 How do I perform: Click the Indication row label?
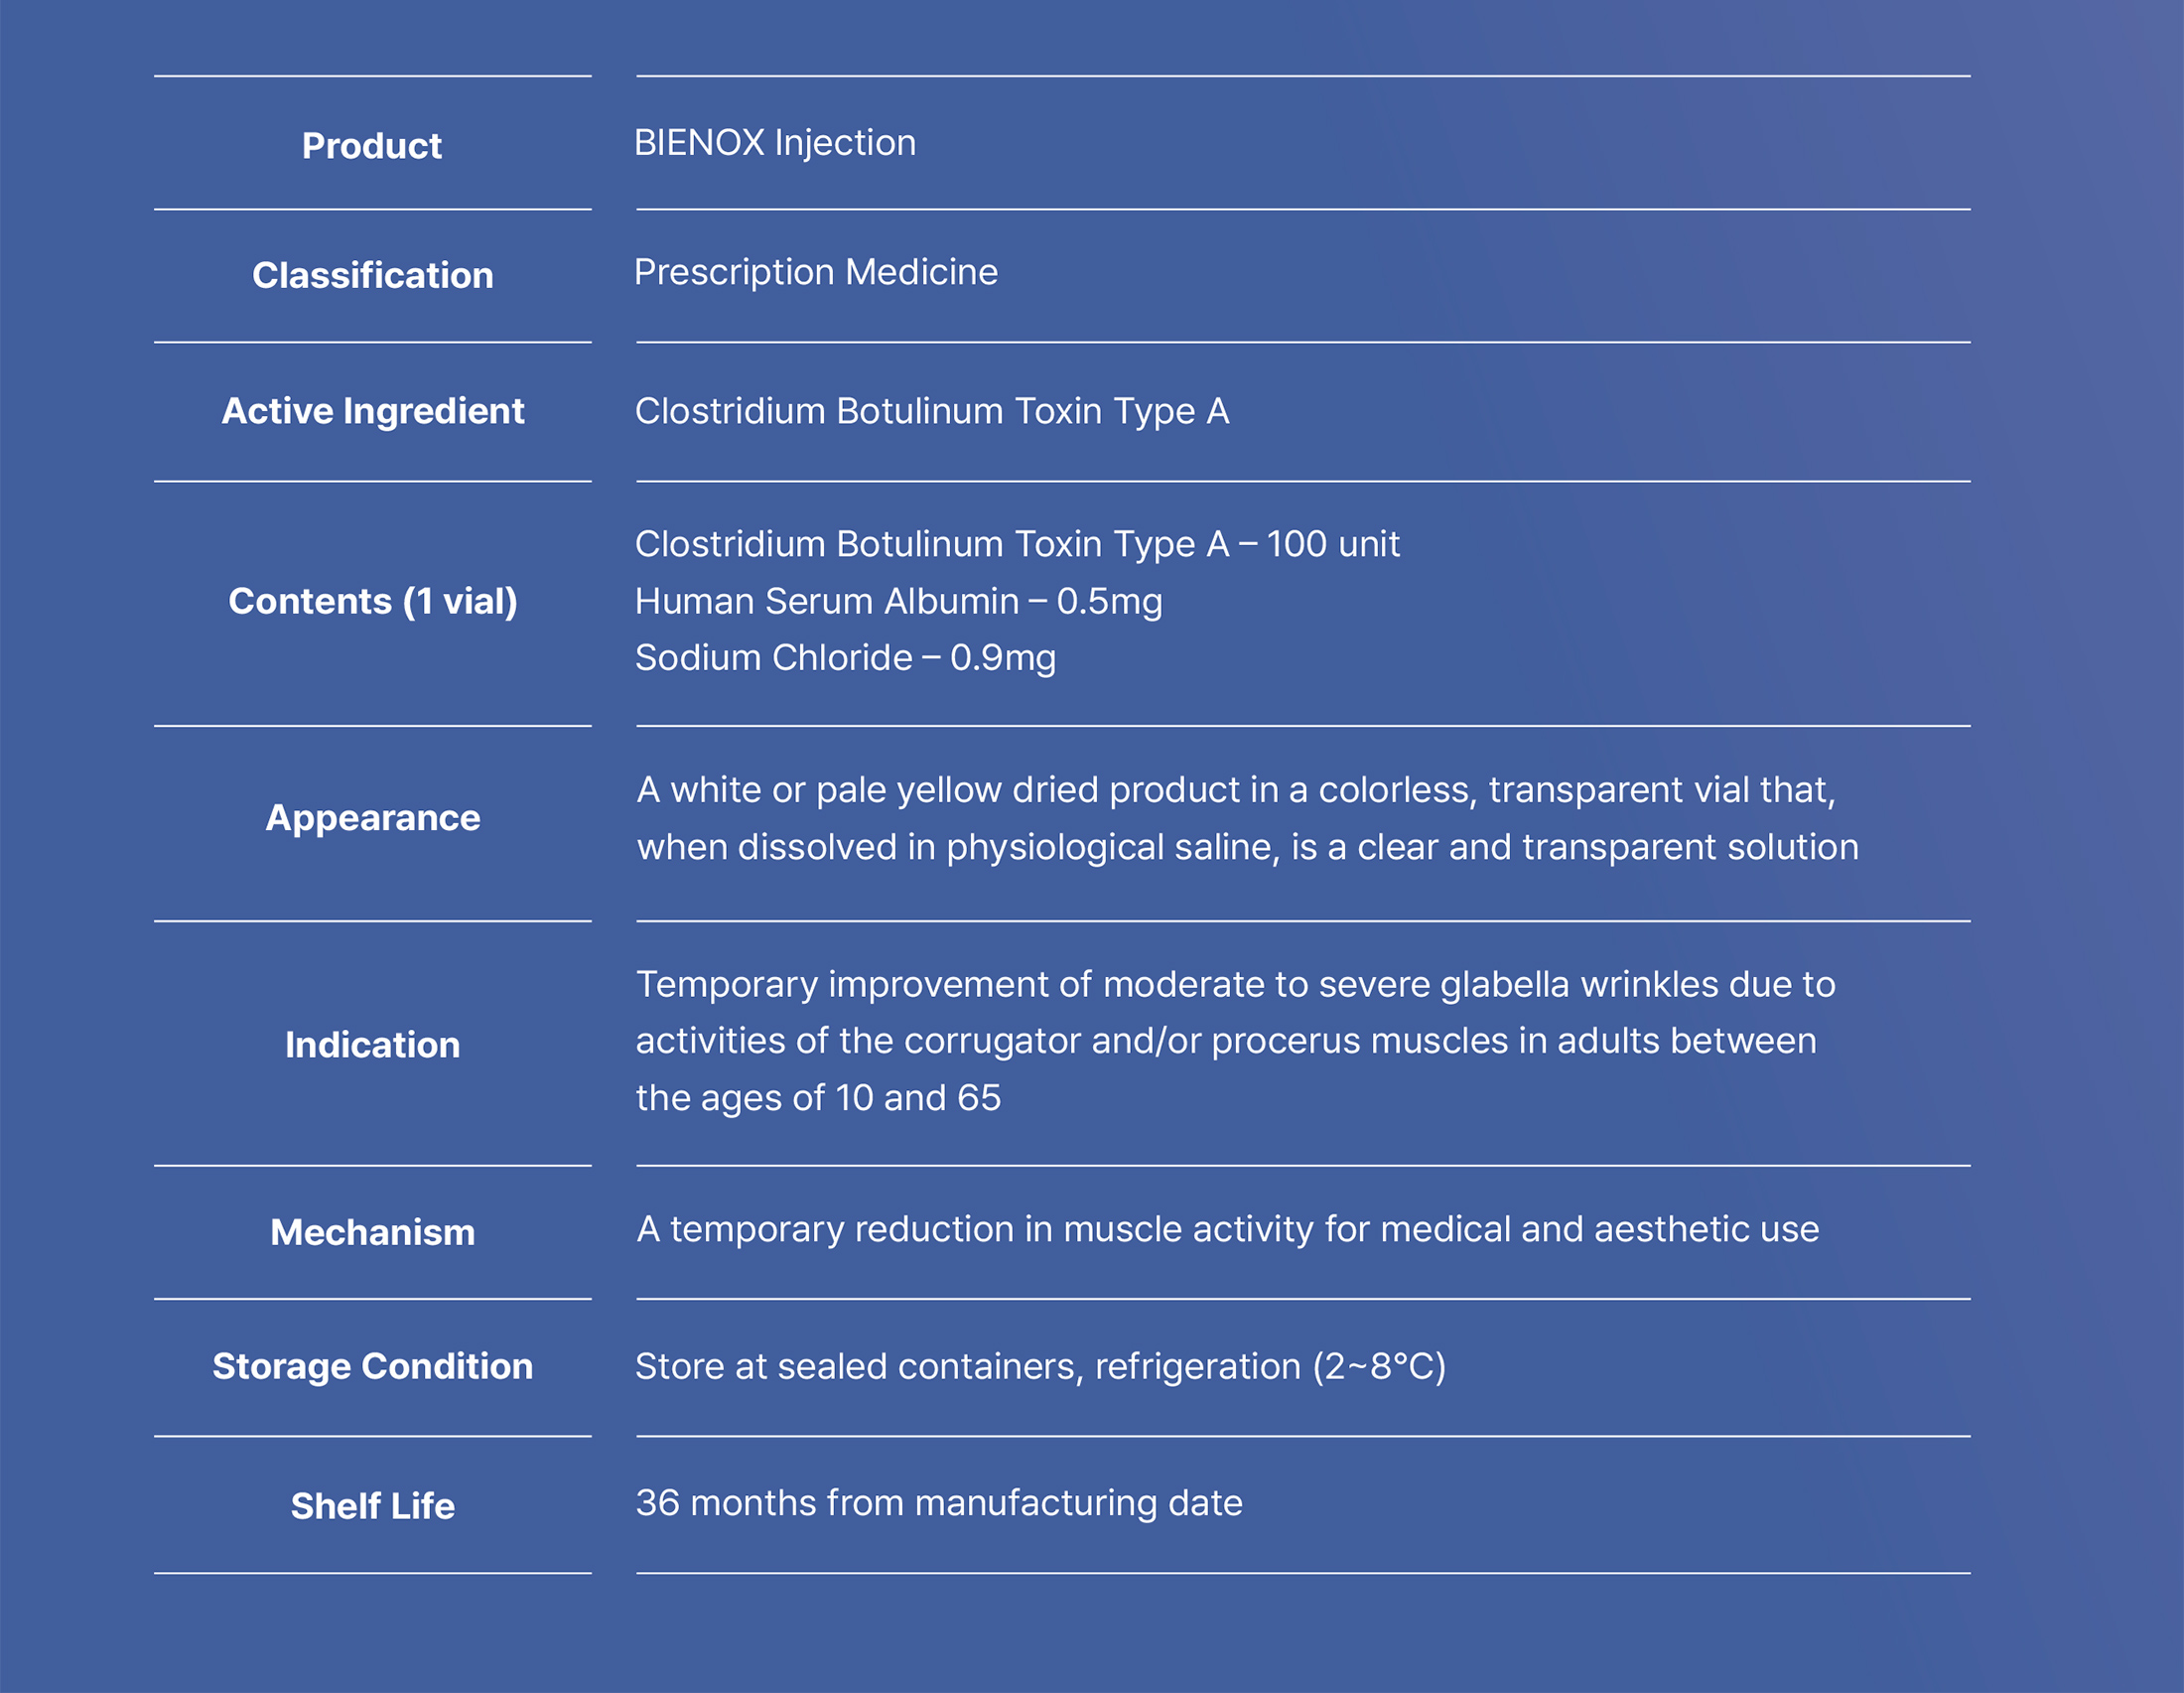coord(372,1045)
